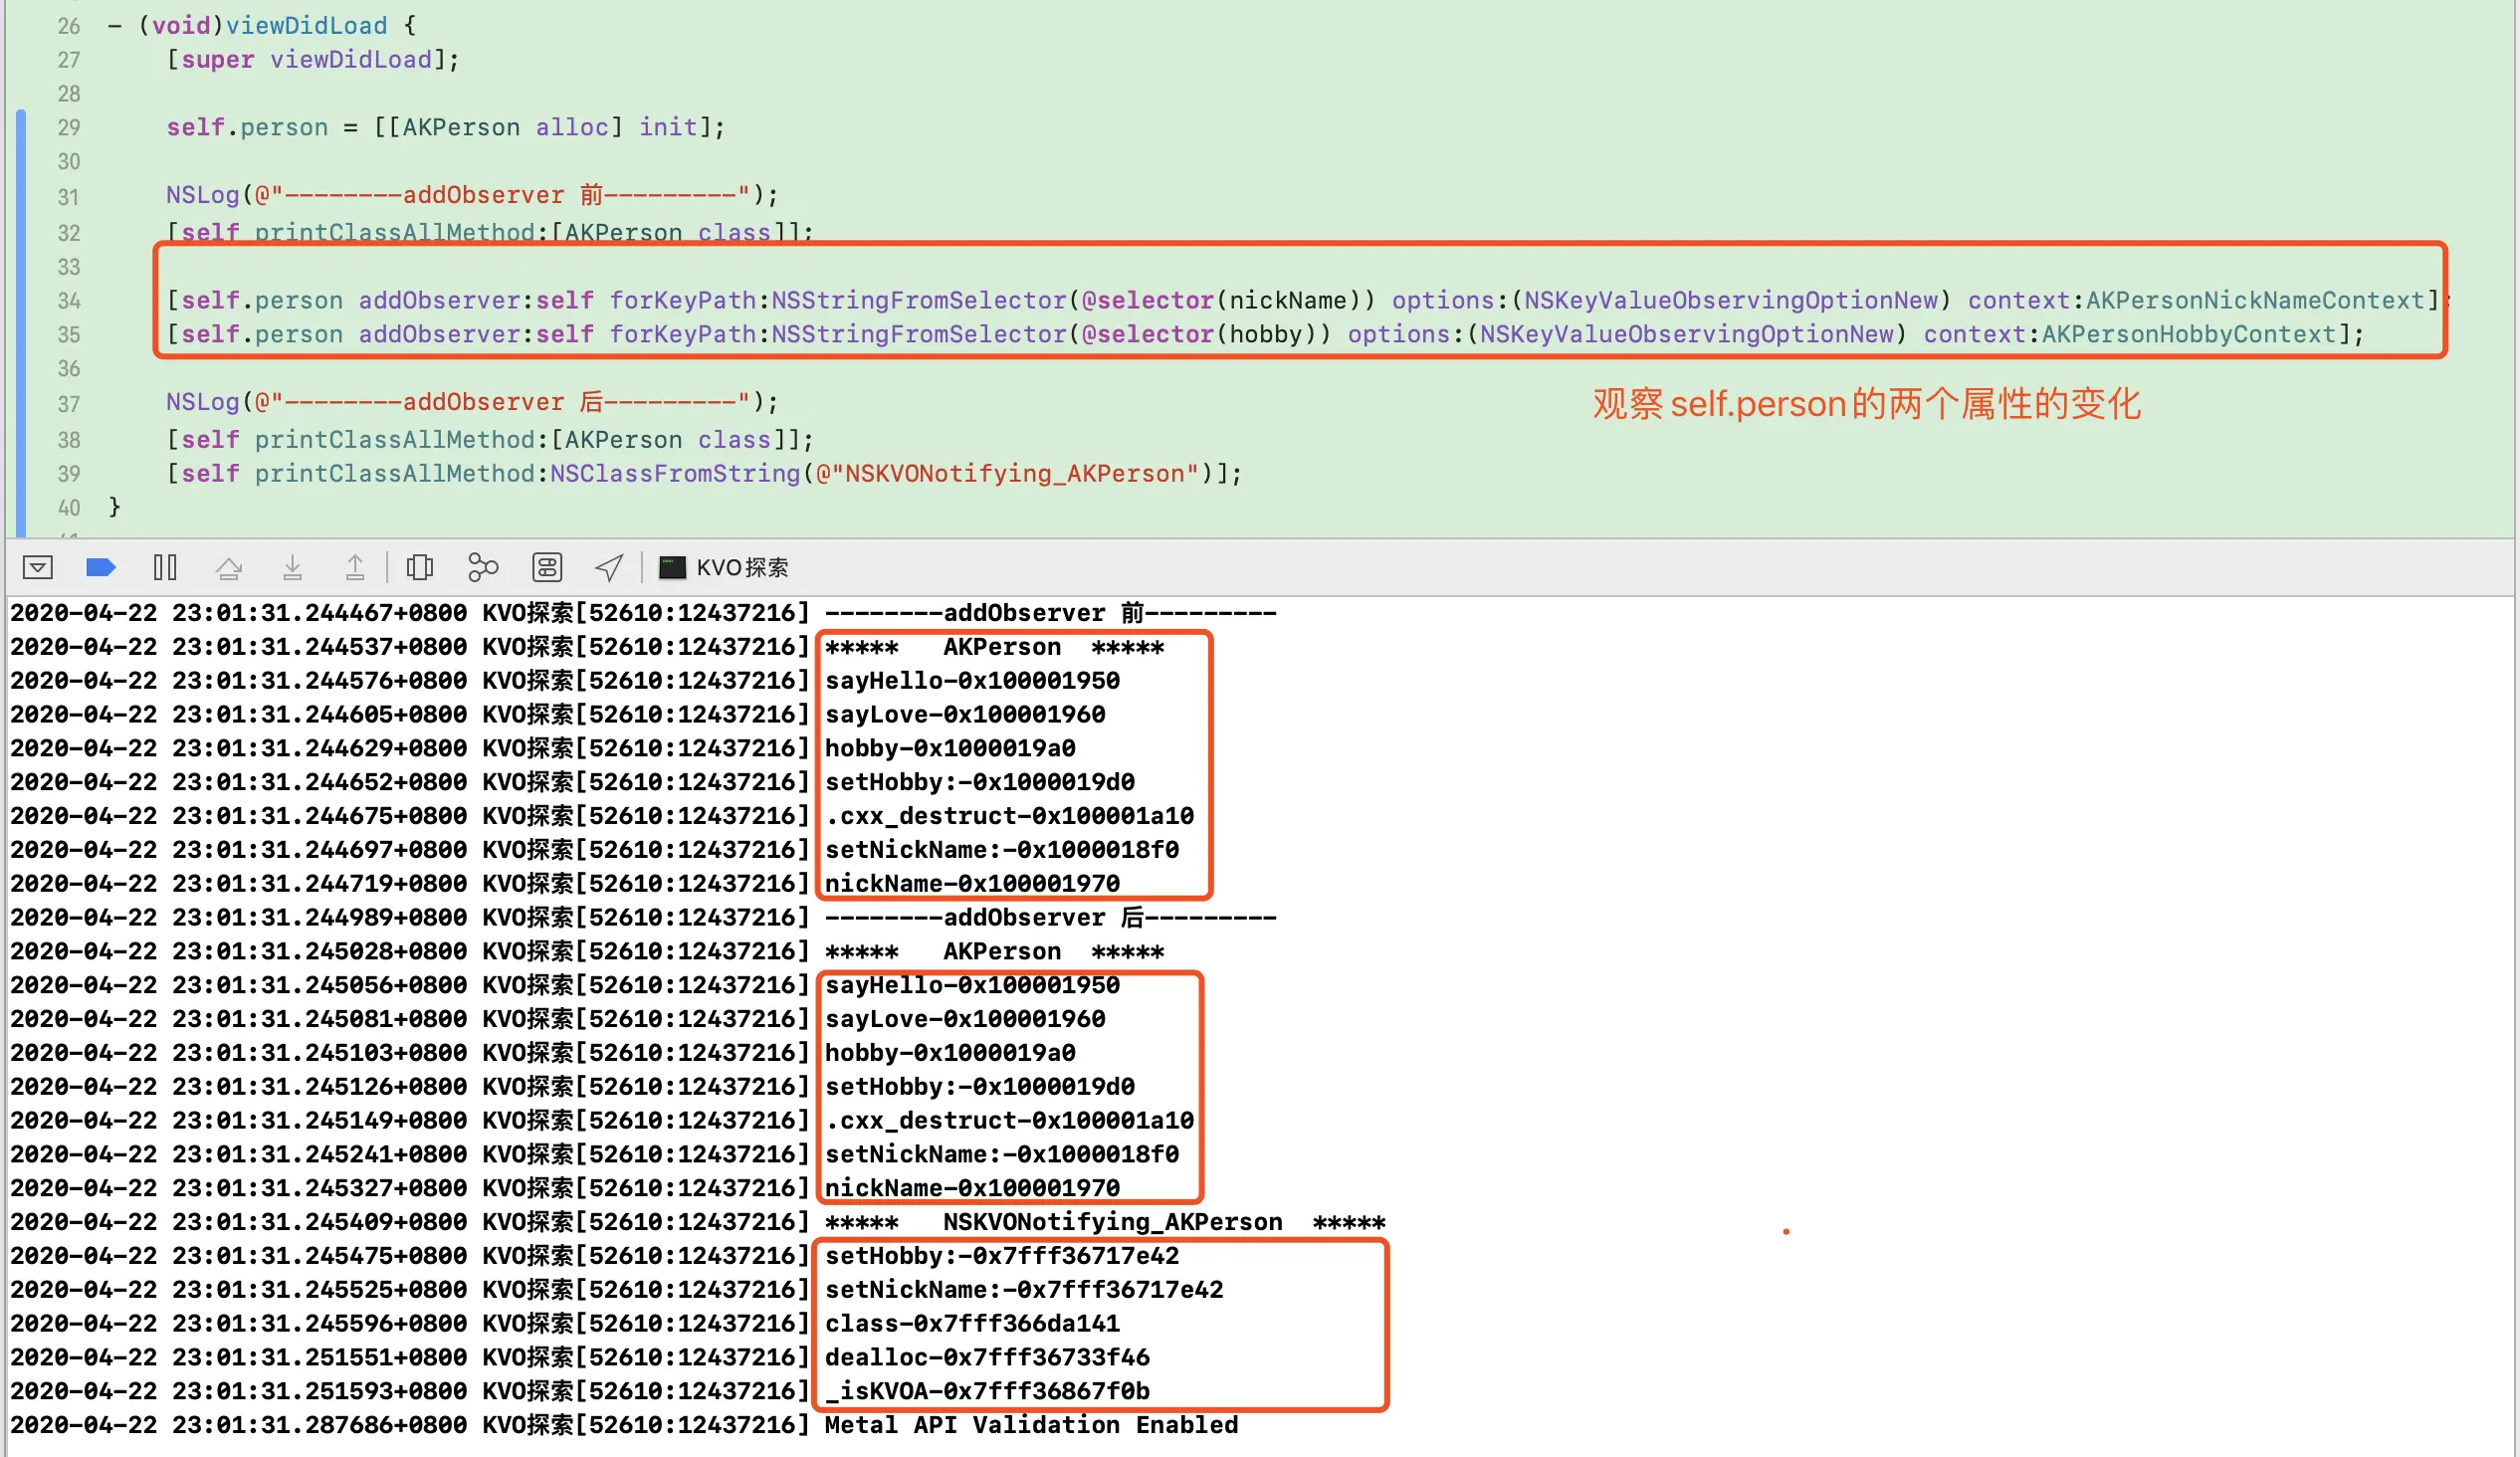
Task: Toggle breakpoints activation arrow
Action: [101, 568]
